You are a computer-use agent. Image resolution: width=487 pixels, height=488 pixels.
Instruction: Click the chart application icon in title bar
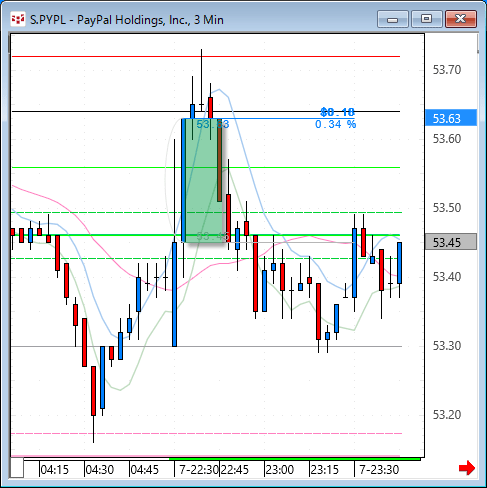coord(18,19)
